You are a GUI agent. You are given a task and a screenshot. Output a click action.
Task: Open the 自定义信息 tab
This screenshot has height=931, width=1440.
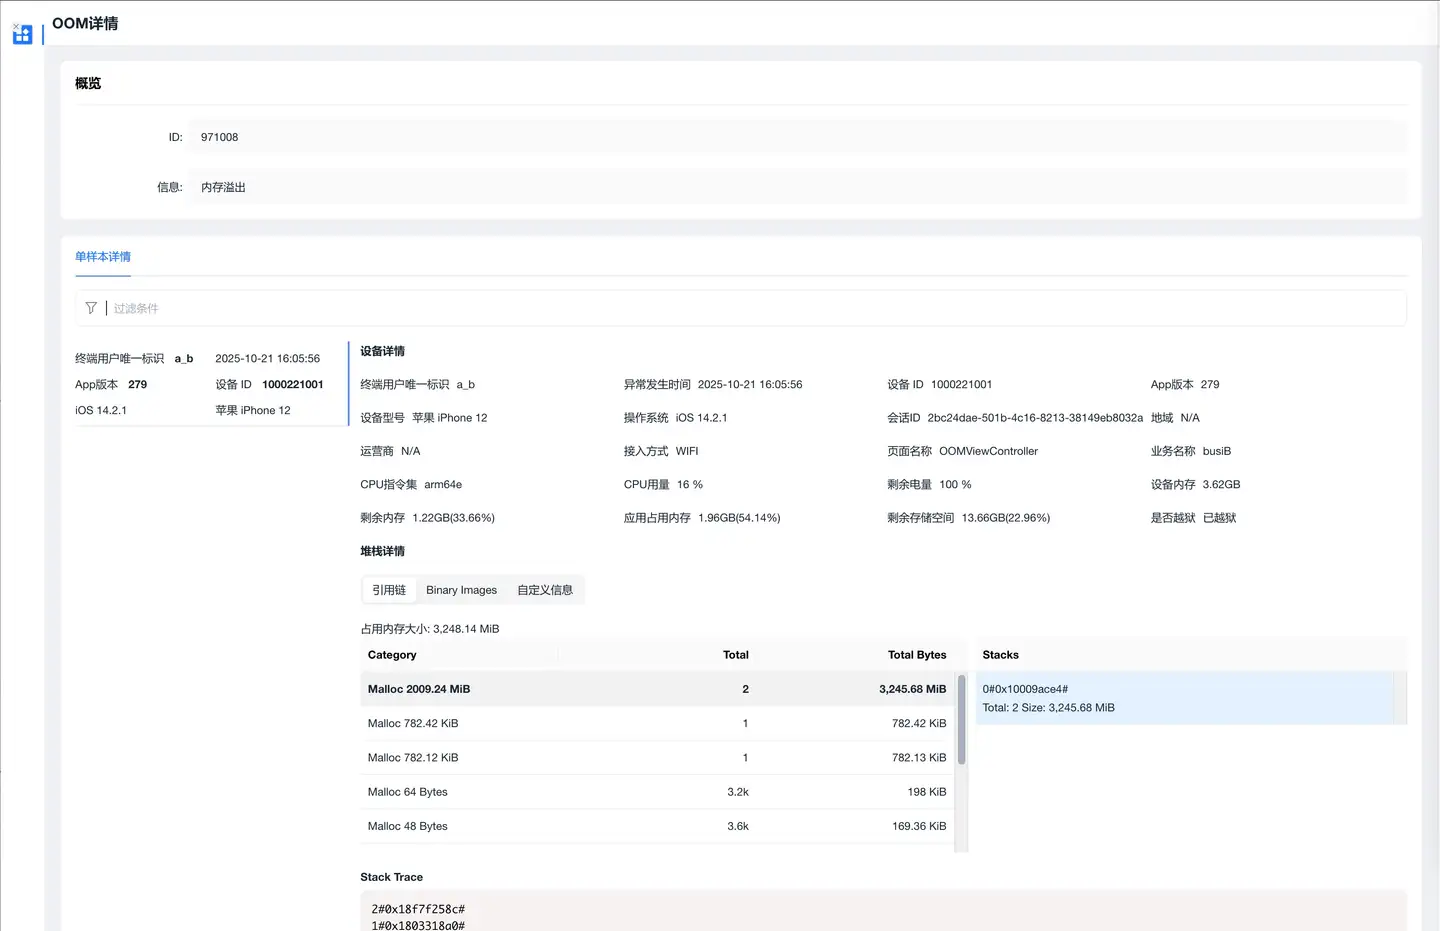pyautogui.click(x=545, y=590)
